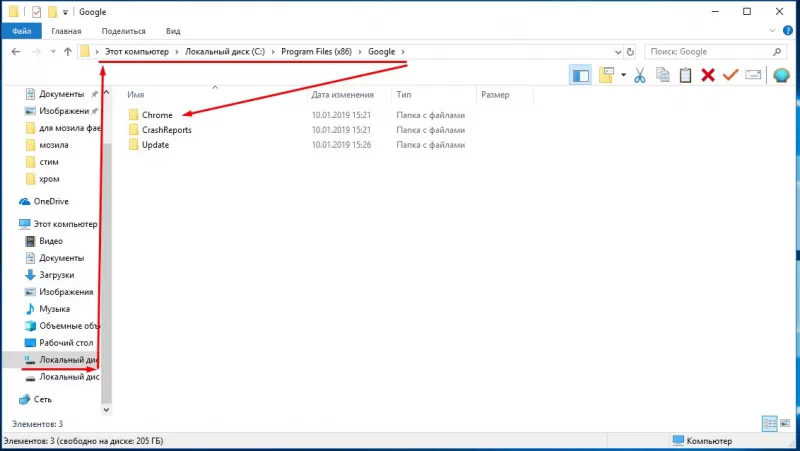
Task: Sort by the Тип column header
Action: [404, 94]
